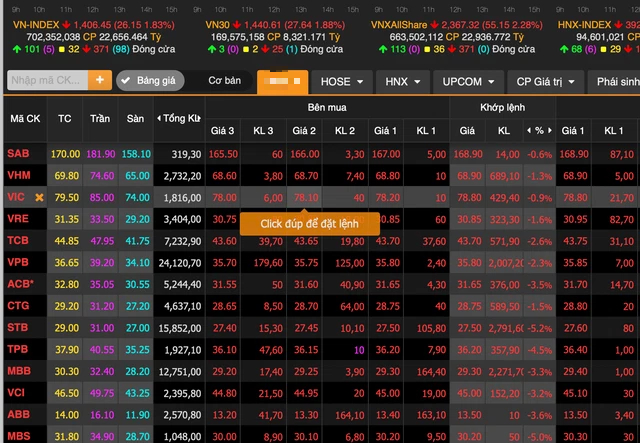Switch to the Phái sinh tab
This screenshot has height=443, width=640.
click(615, 81)
